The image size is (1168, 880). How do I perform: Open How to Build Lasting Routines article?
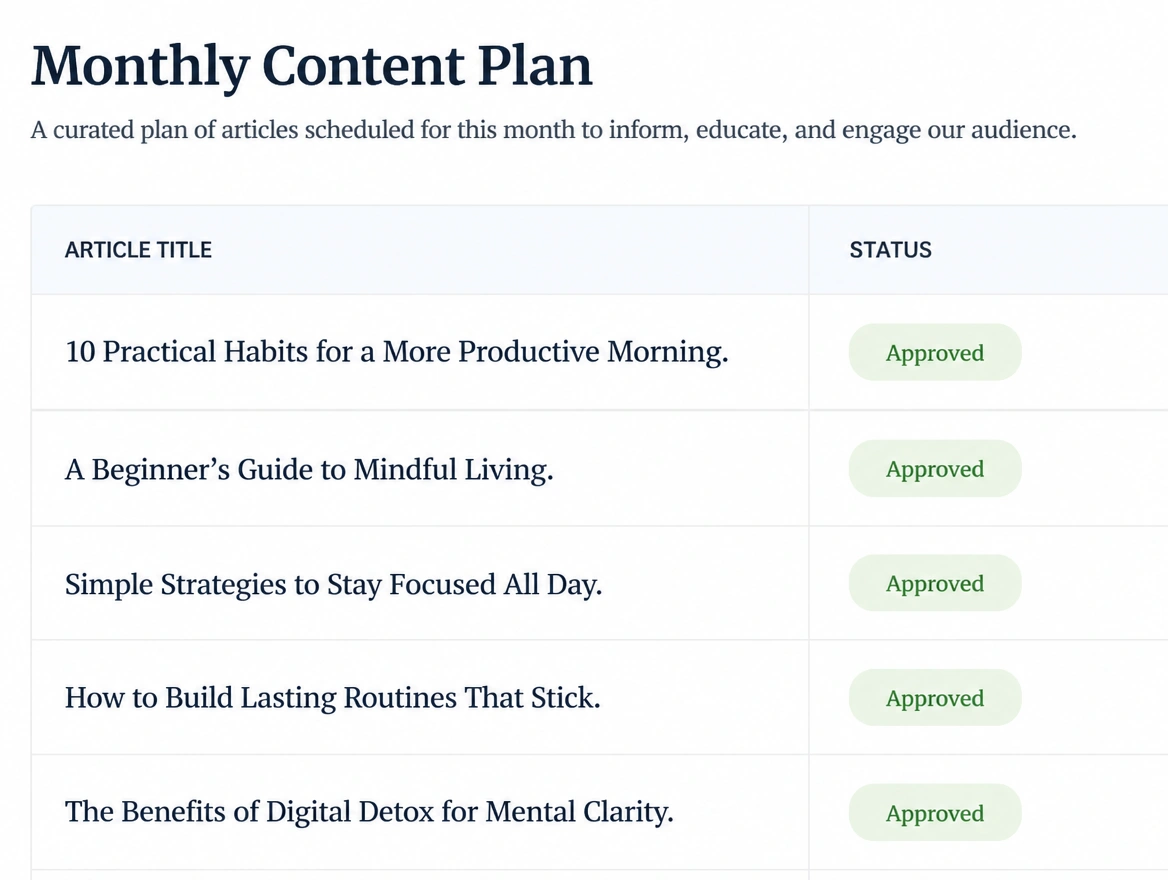click(x=332, y=698)
